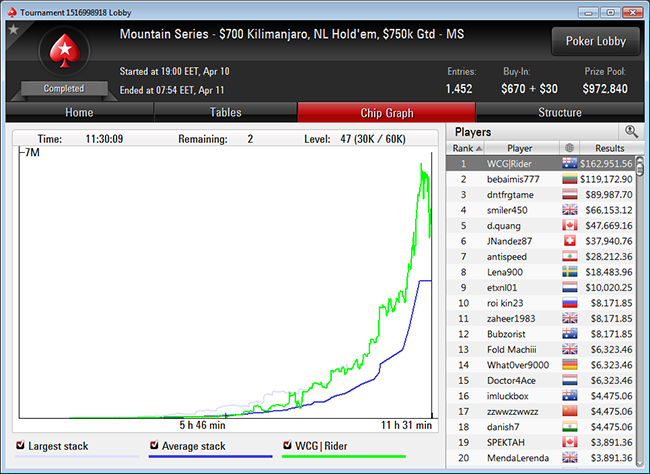Open the Poker Lobby button
This screenshot has width=650, height=474.
596,41
